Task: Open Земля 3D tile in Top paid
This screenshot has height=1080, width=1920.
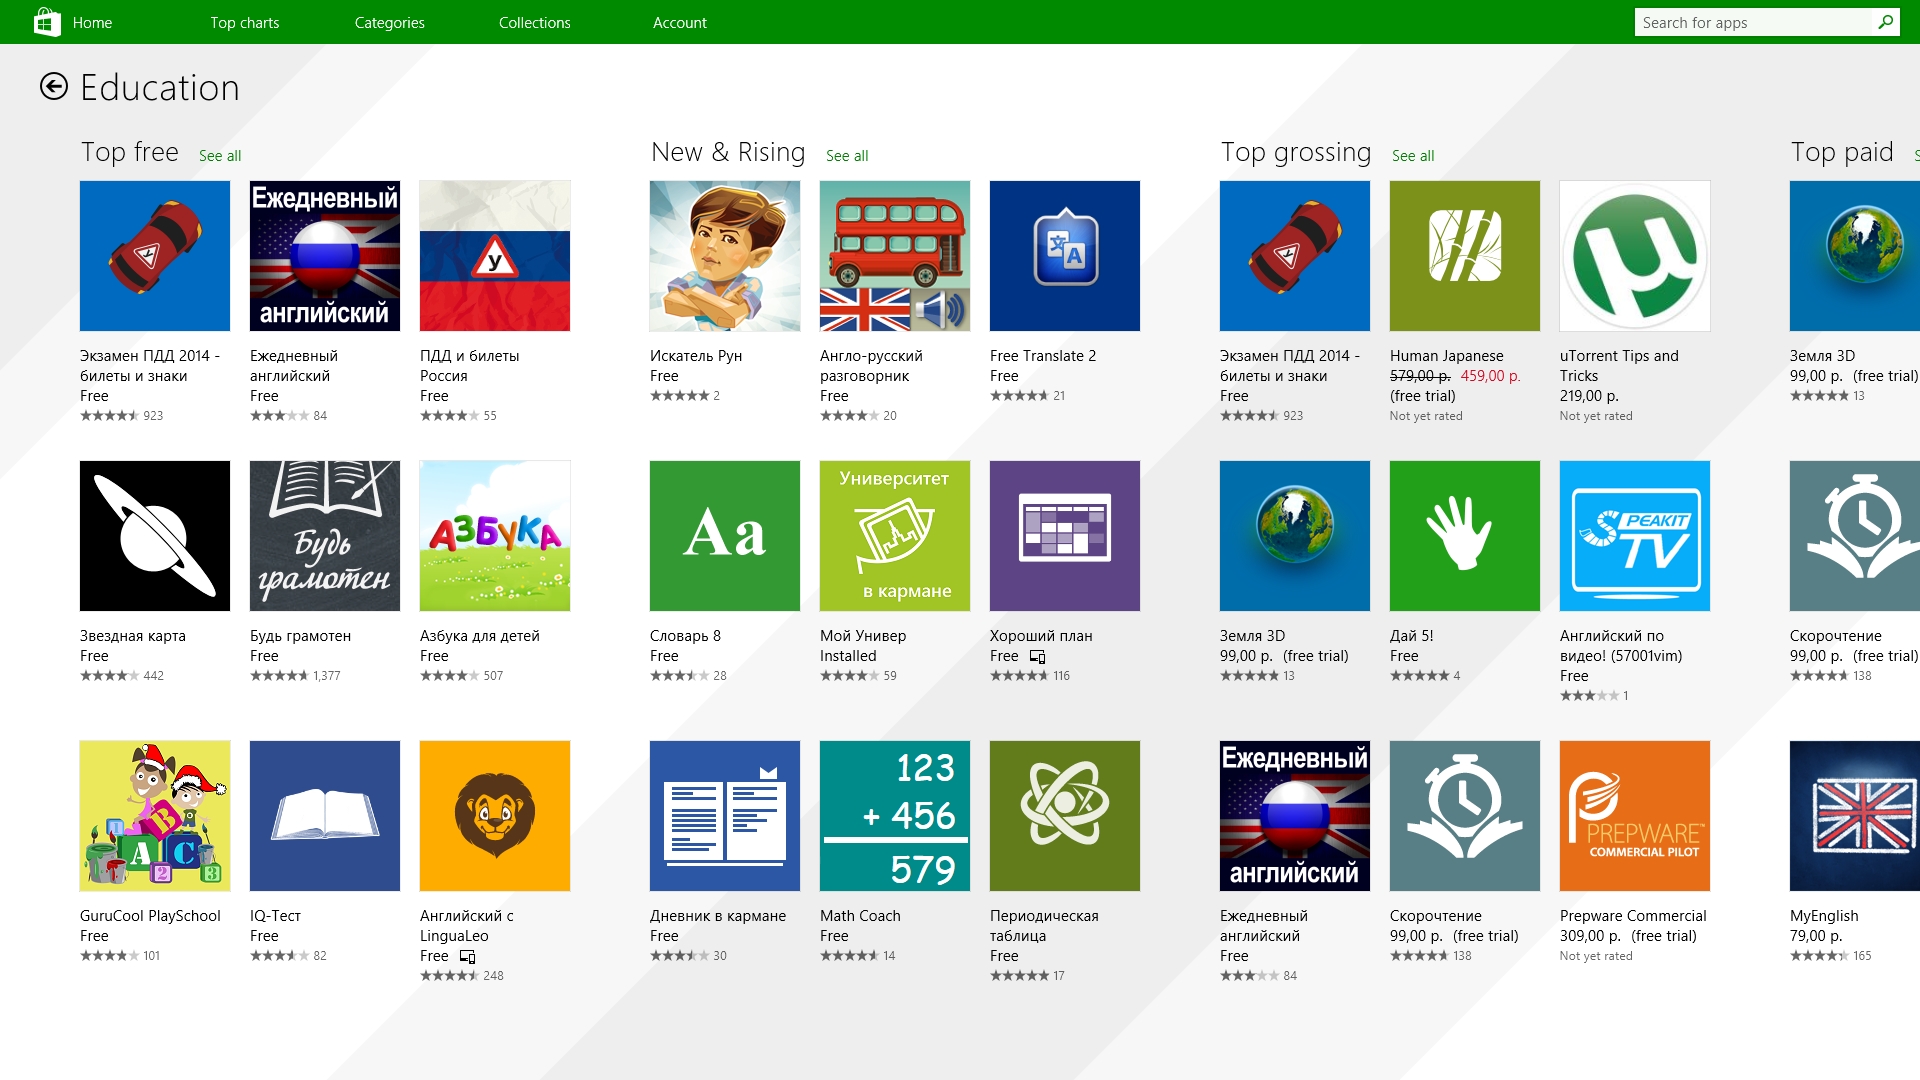Action: (1855, 256)
